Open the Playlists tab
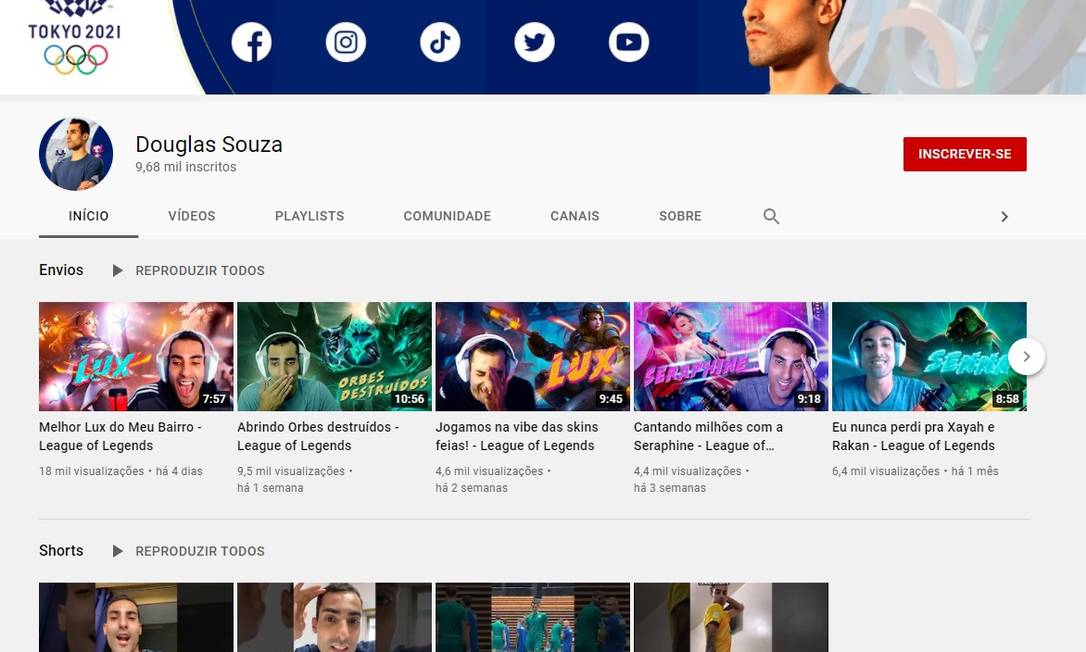Screen dimensions: 1086x652 pyautogui.click(x=309, y=216)
